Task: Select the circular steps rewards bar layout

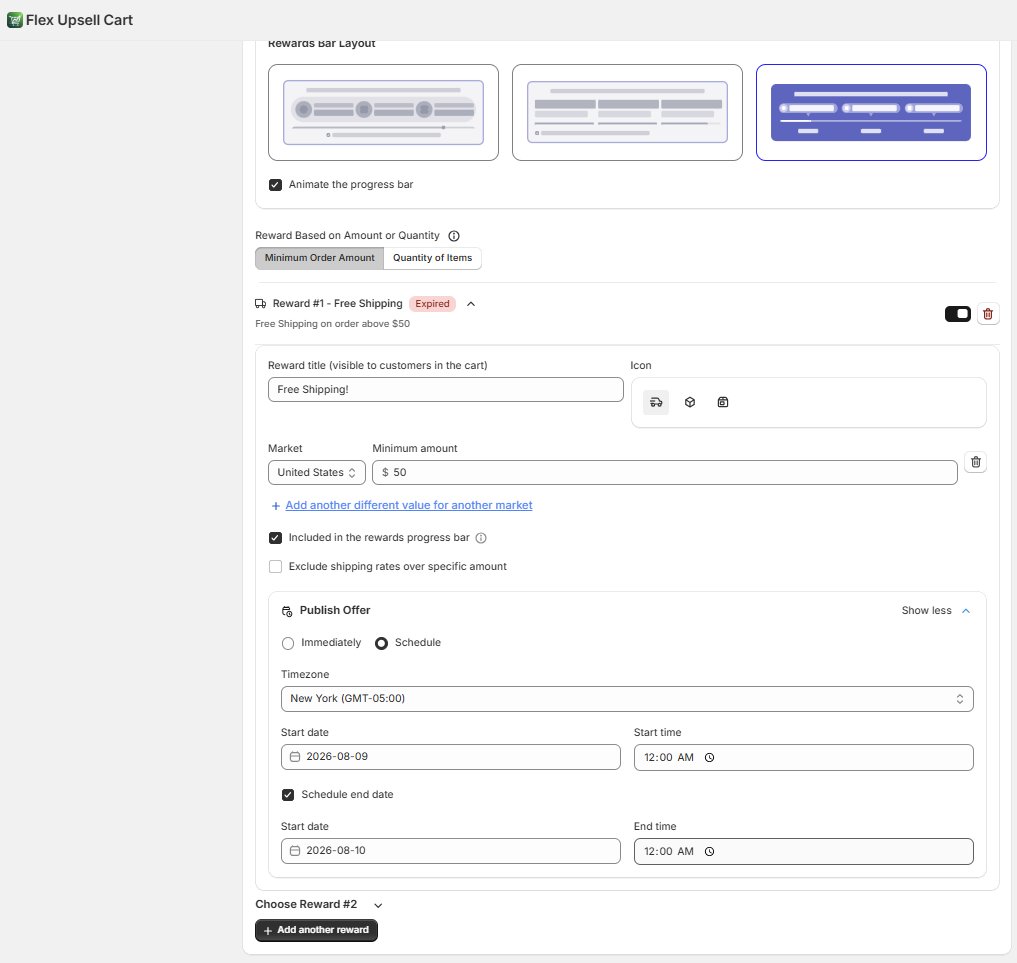Action: point(383,112)
